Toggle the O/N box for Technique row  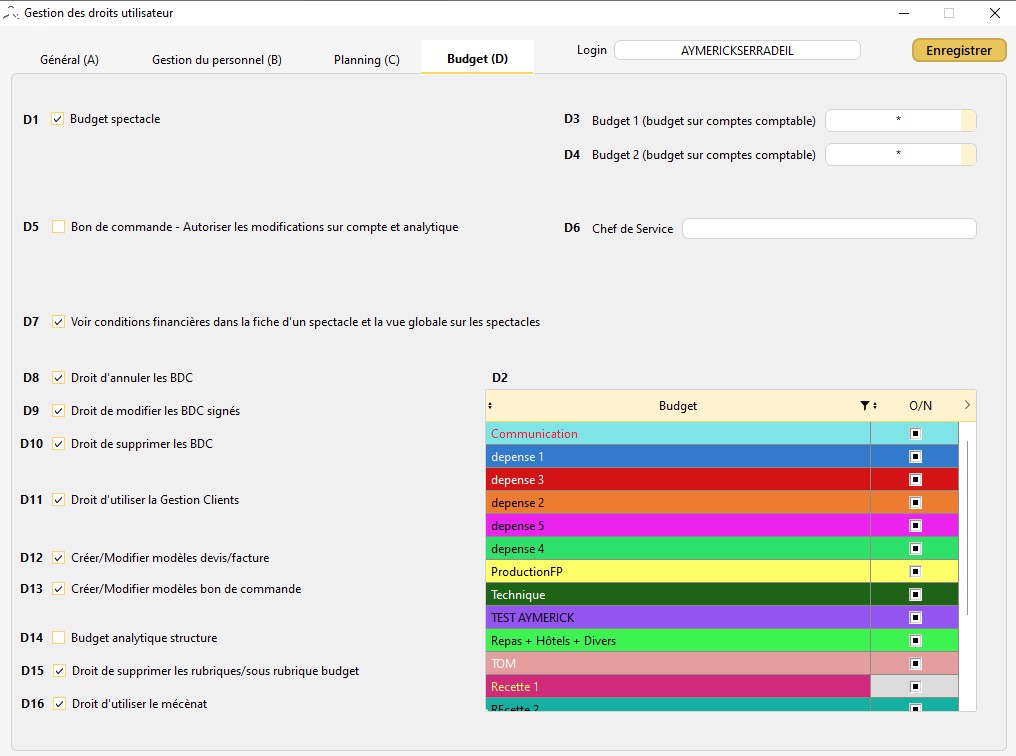coord(915,595)
